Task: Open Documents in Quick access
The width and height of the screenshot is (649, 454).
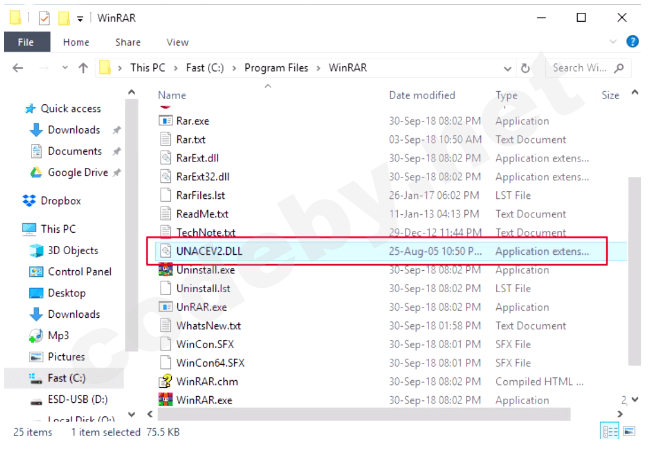Action: (75, 151)
